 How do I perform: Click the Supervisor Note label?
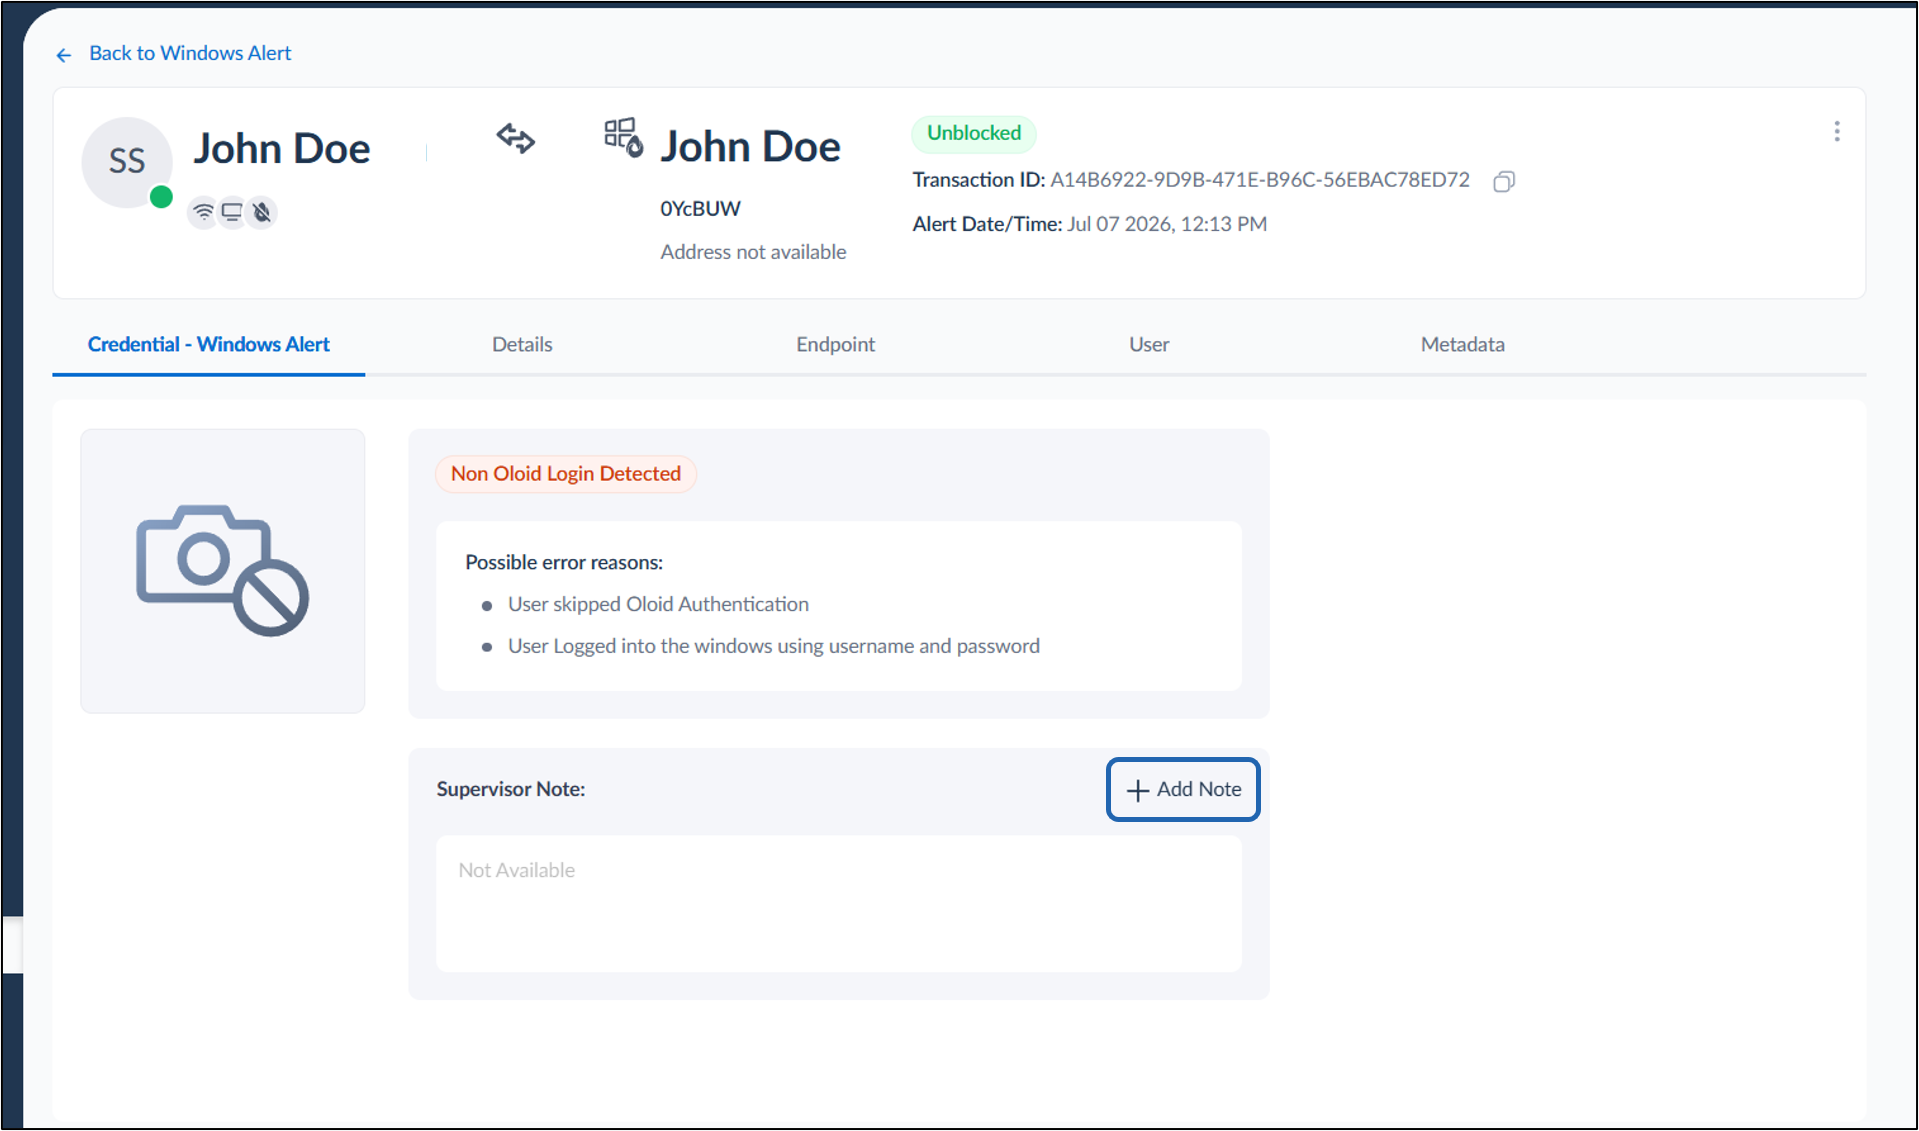coord(511,789)
